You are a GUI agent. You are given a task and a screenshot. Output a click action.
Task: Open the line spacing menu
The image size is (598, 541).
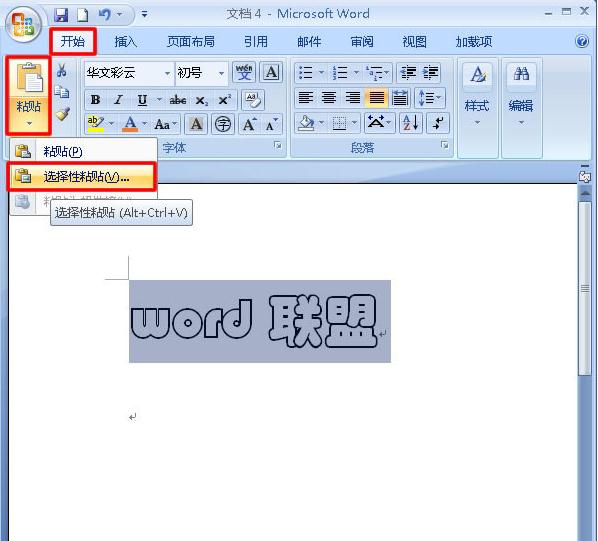pyautogui.click(x=429, y=98)
